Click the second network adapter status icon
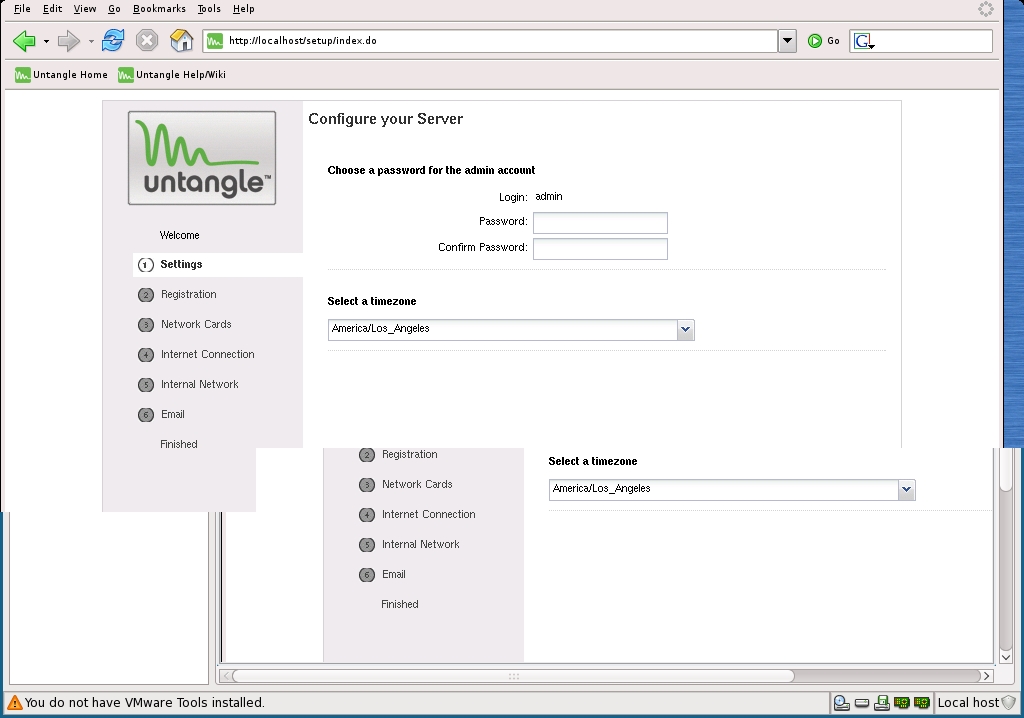The height and width of the screenshot is (718, 1024). tap(921, 703)
